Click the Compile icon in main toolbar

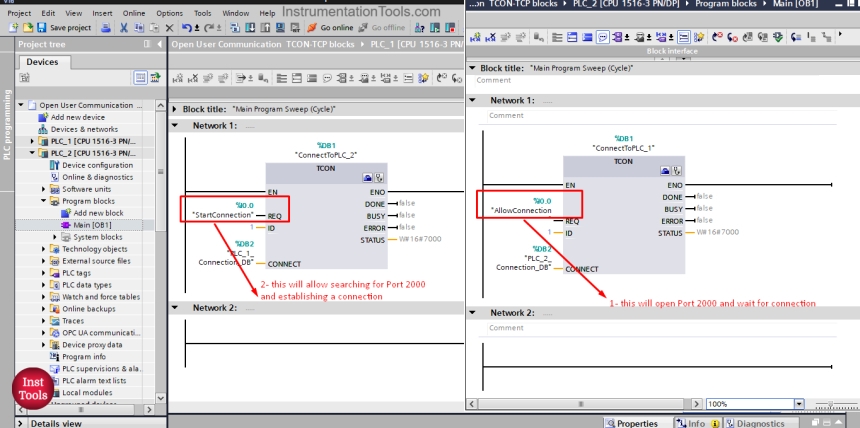(235, 27)
